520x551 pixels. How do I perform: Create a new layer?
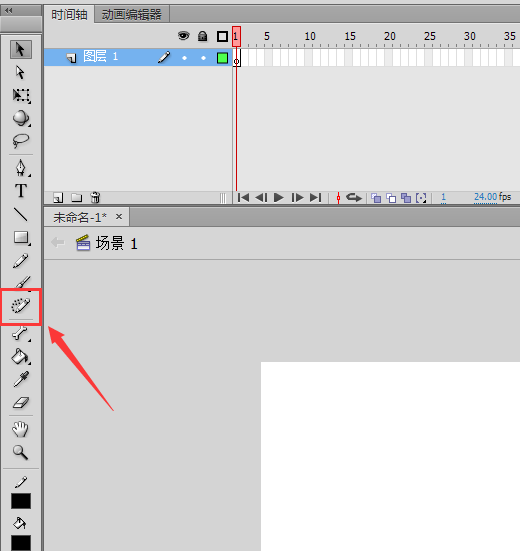[x=58, y=198]
